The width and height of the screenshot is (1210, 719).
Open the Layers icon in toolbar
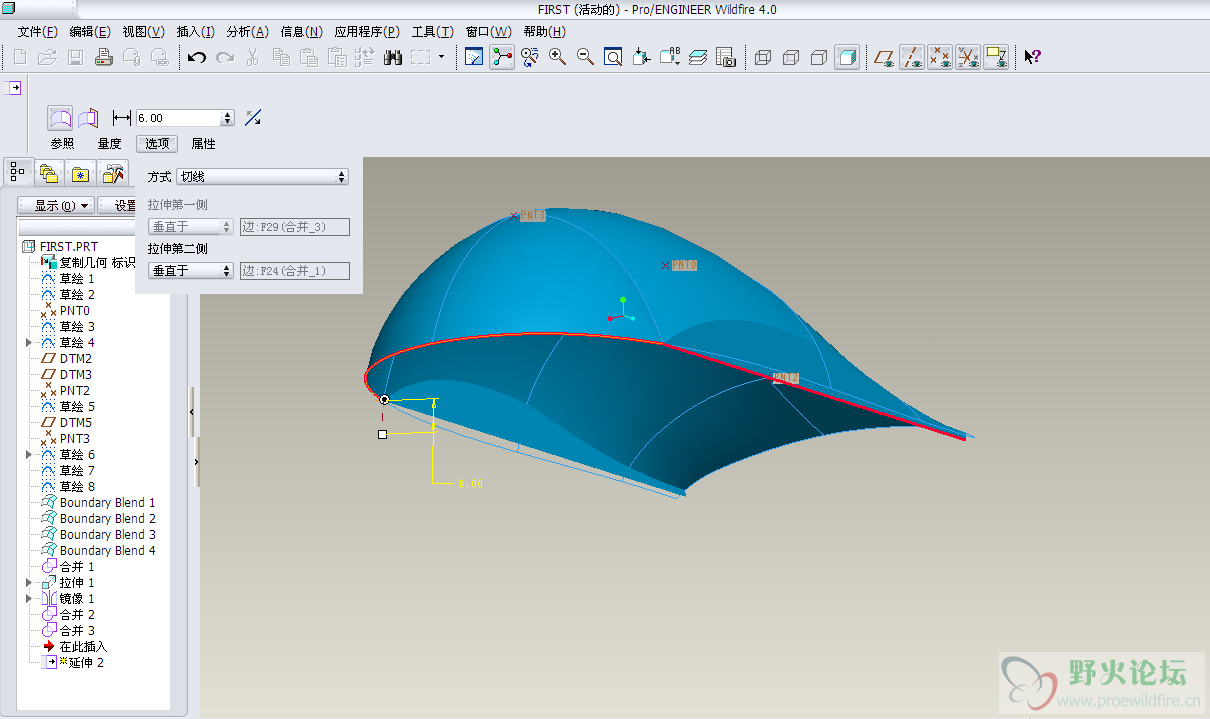point(698,57)
